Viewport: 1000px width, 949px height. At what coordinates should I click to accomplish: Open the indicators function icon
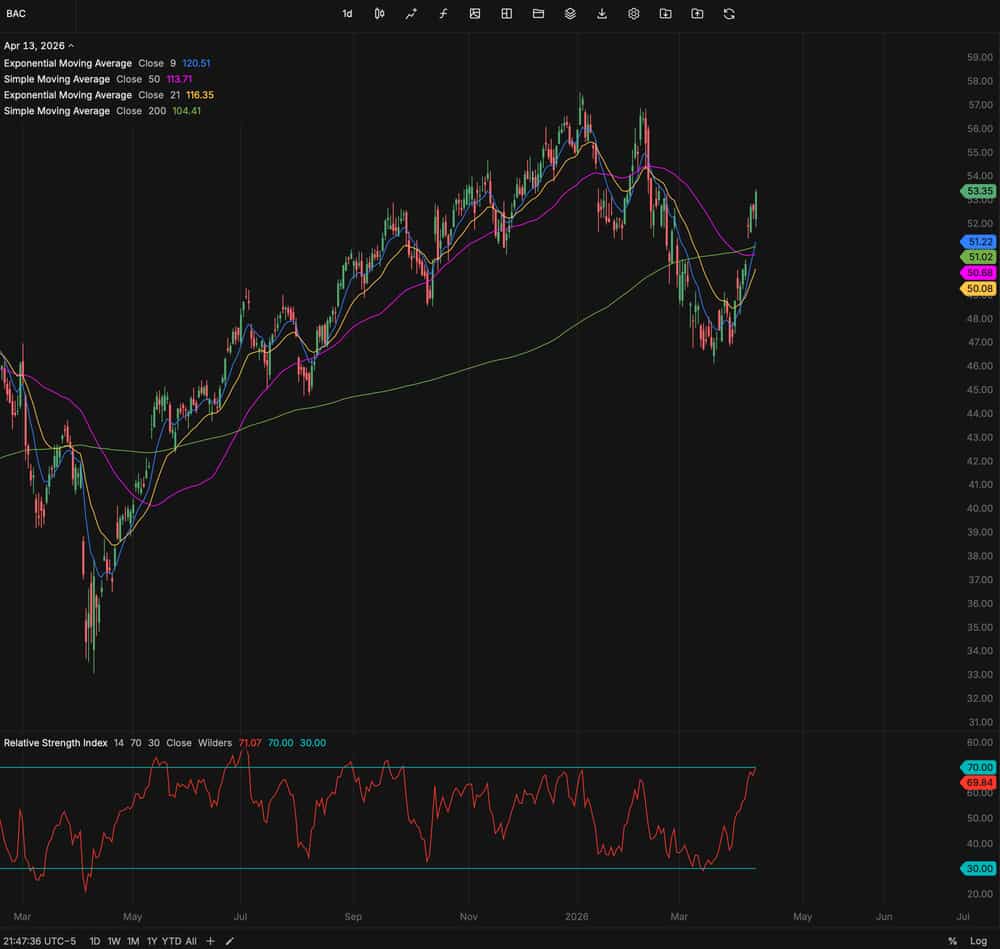coord(443,13)
